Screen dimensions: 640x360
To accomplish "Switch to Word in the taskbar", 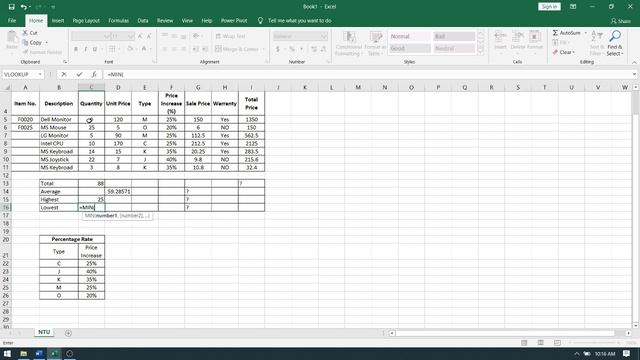I will 39,354.
